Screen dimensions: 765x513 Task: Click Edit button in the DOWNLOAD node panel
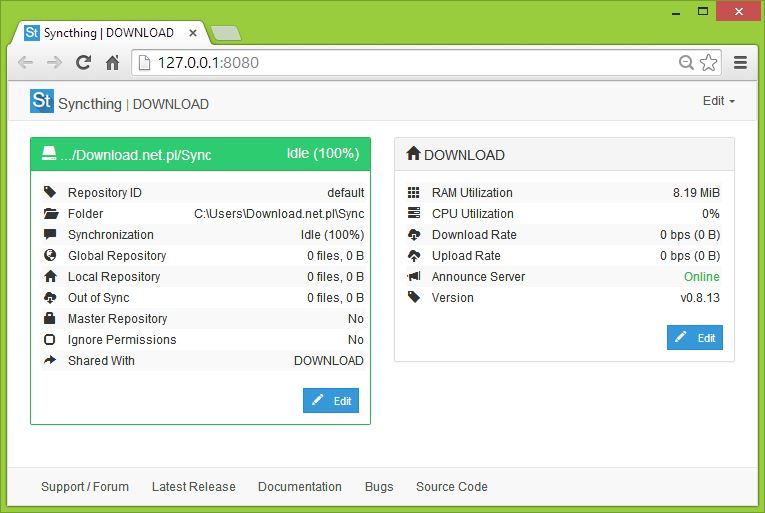click(695, 337)
